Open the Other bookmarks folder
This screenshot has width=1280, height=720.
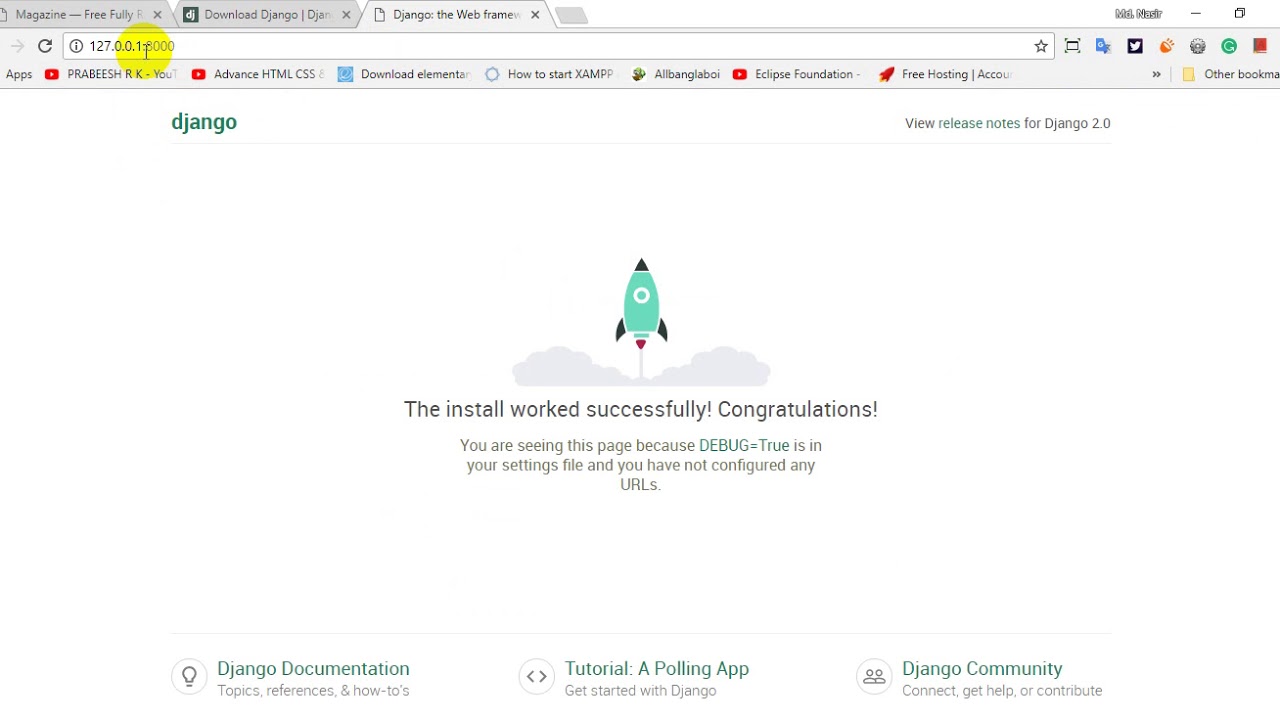[1230, 74]
